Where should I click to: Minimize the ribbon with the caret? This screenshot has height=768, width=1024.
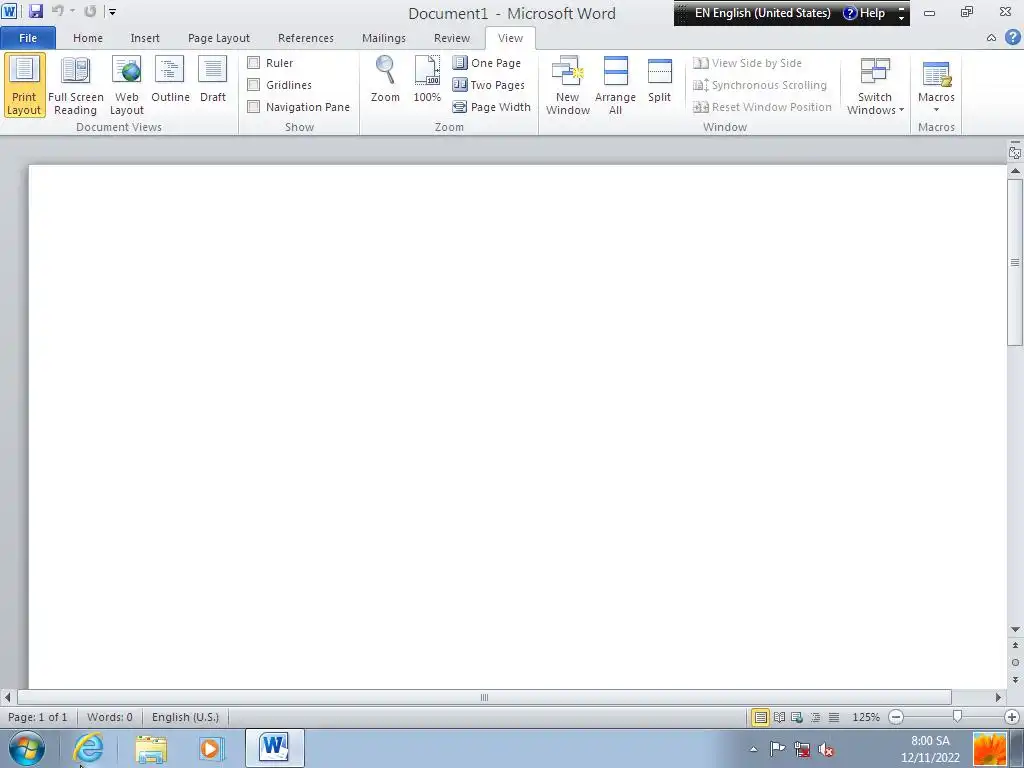click(991, 38)
